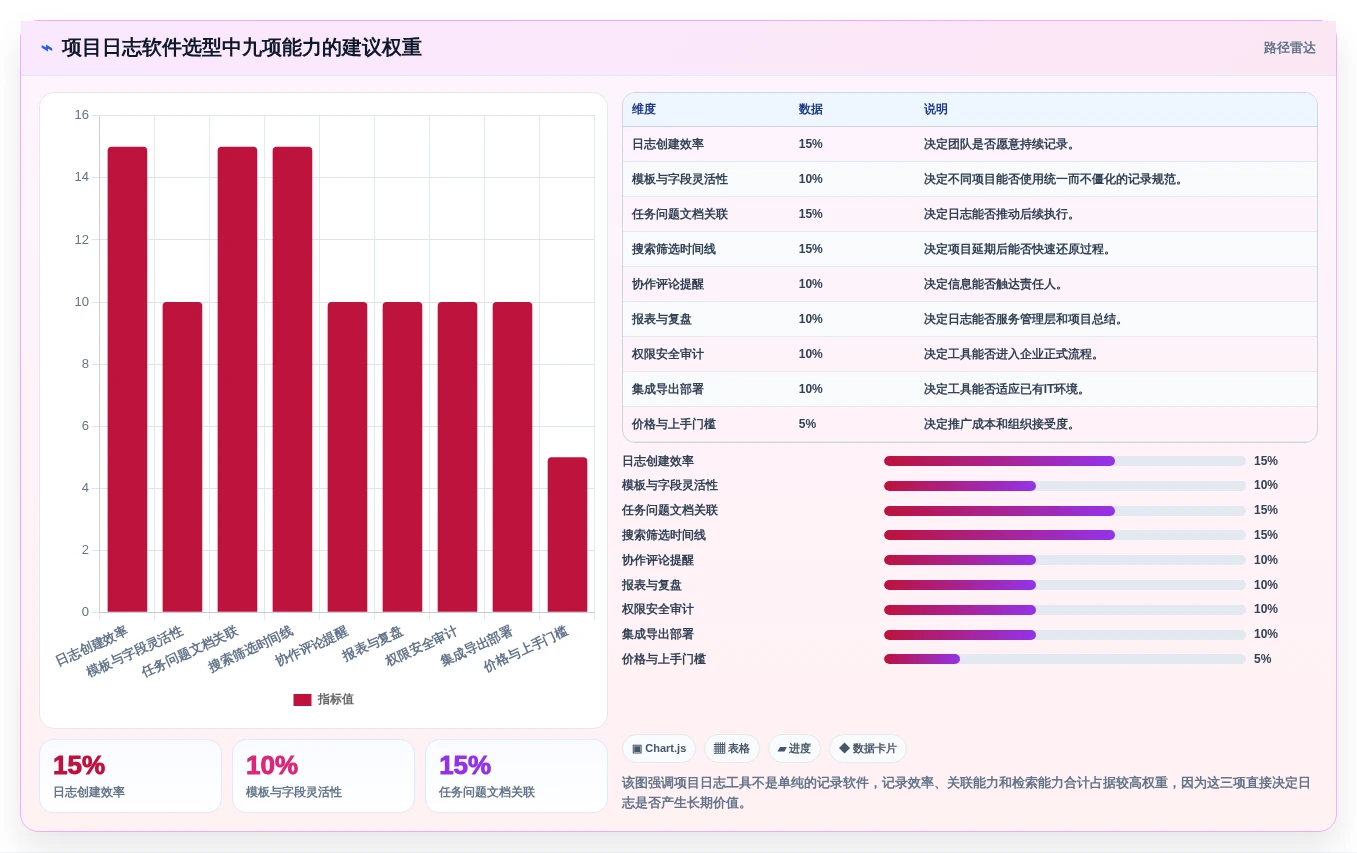Click the 搜索筛选时间线 progress bar
Screen dimensions: 1357x853
coord(1065,535)
